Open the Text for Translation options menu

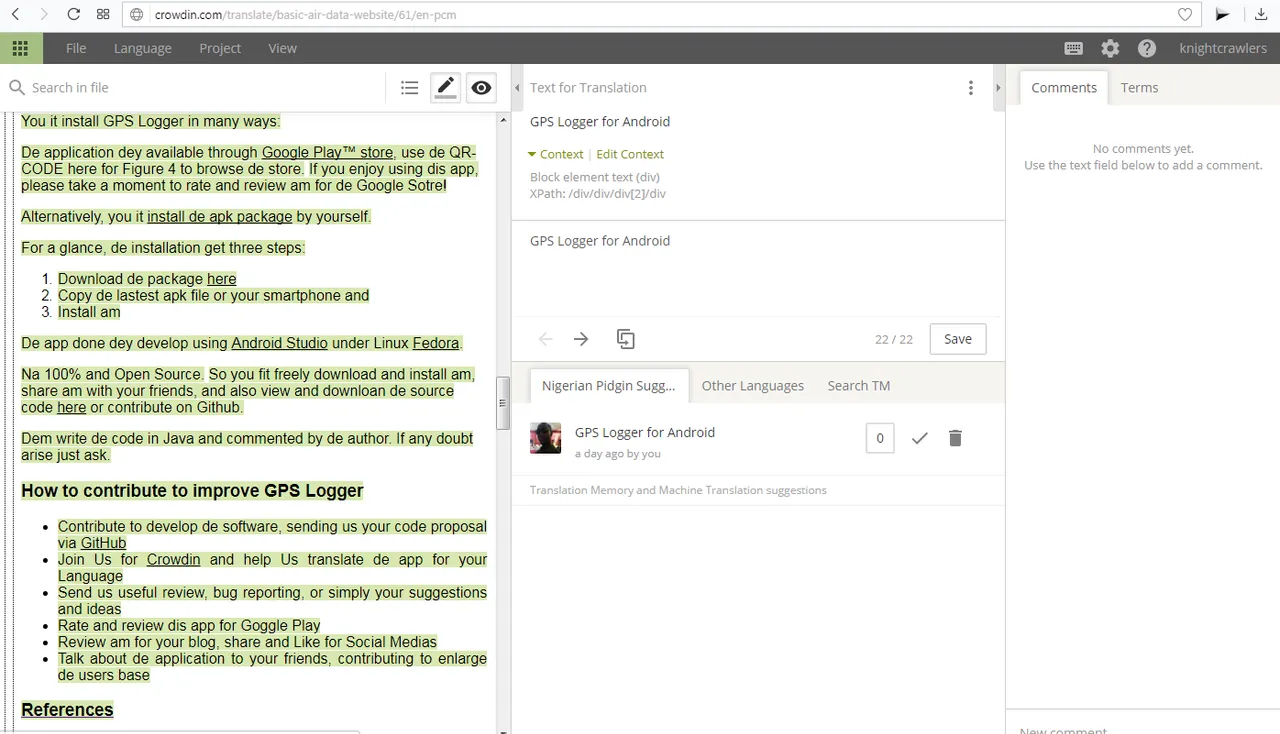coord(970,88)
